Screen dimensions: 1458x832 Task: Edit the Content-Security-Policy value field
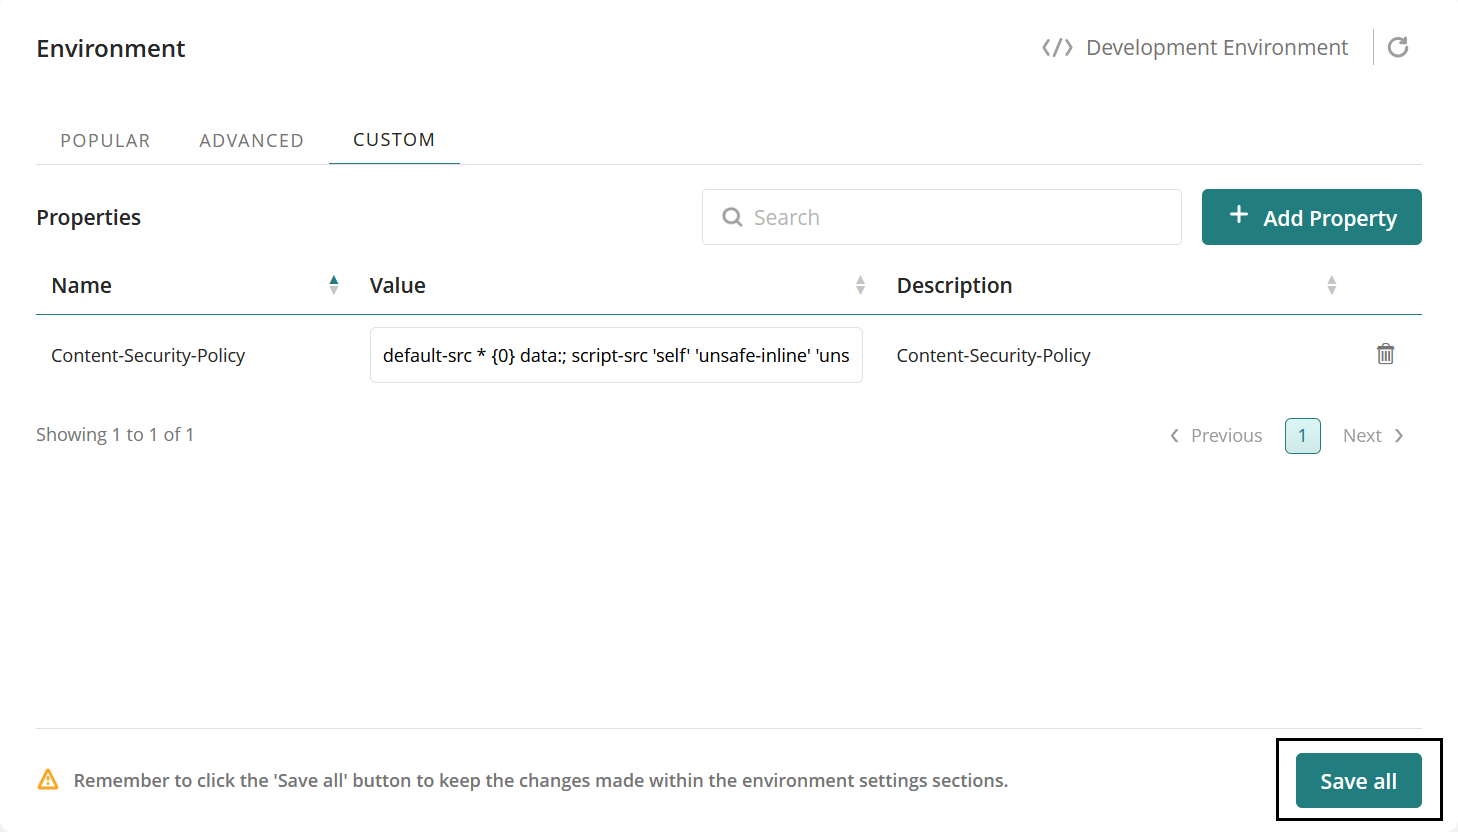[616, 355]
